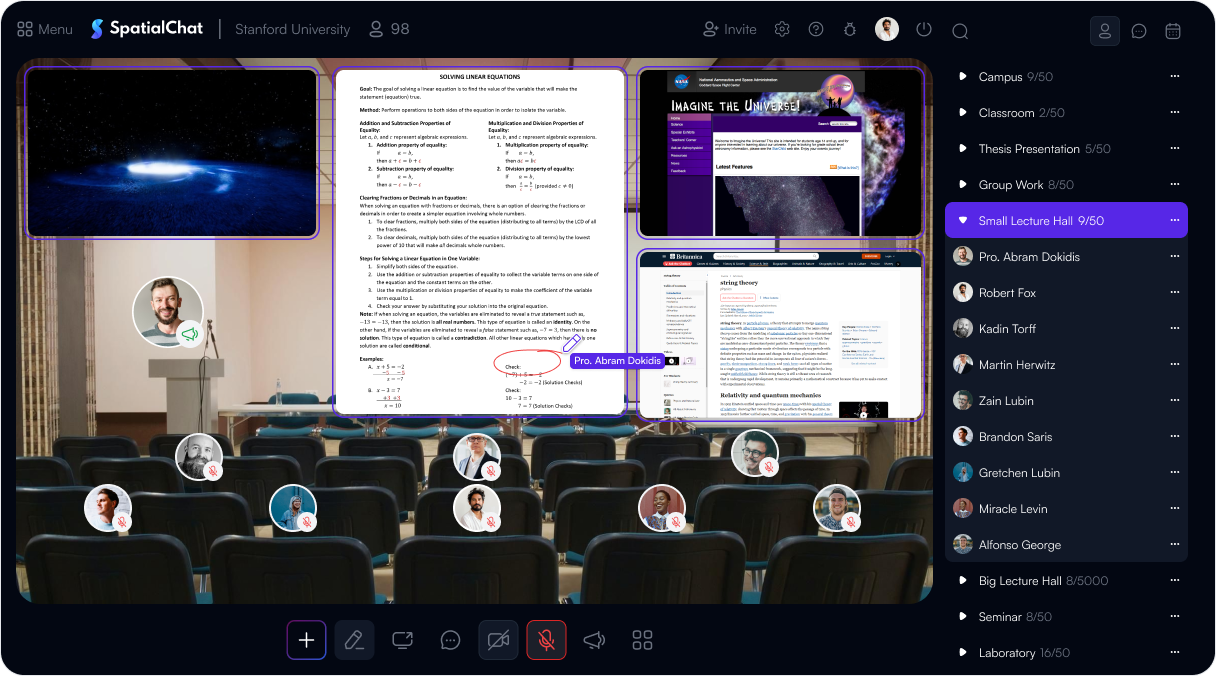Report a bug via the beetle icon
Image resolution: width=1216 pixels, height=676 pixels.
[x=850, y=29]
